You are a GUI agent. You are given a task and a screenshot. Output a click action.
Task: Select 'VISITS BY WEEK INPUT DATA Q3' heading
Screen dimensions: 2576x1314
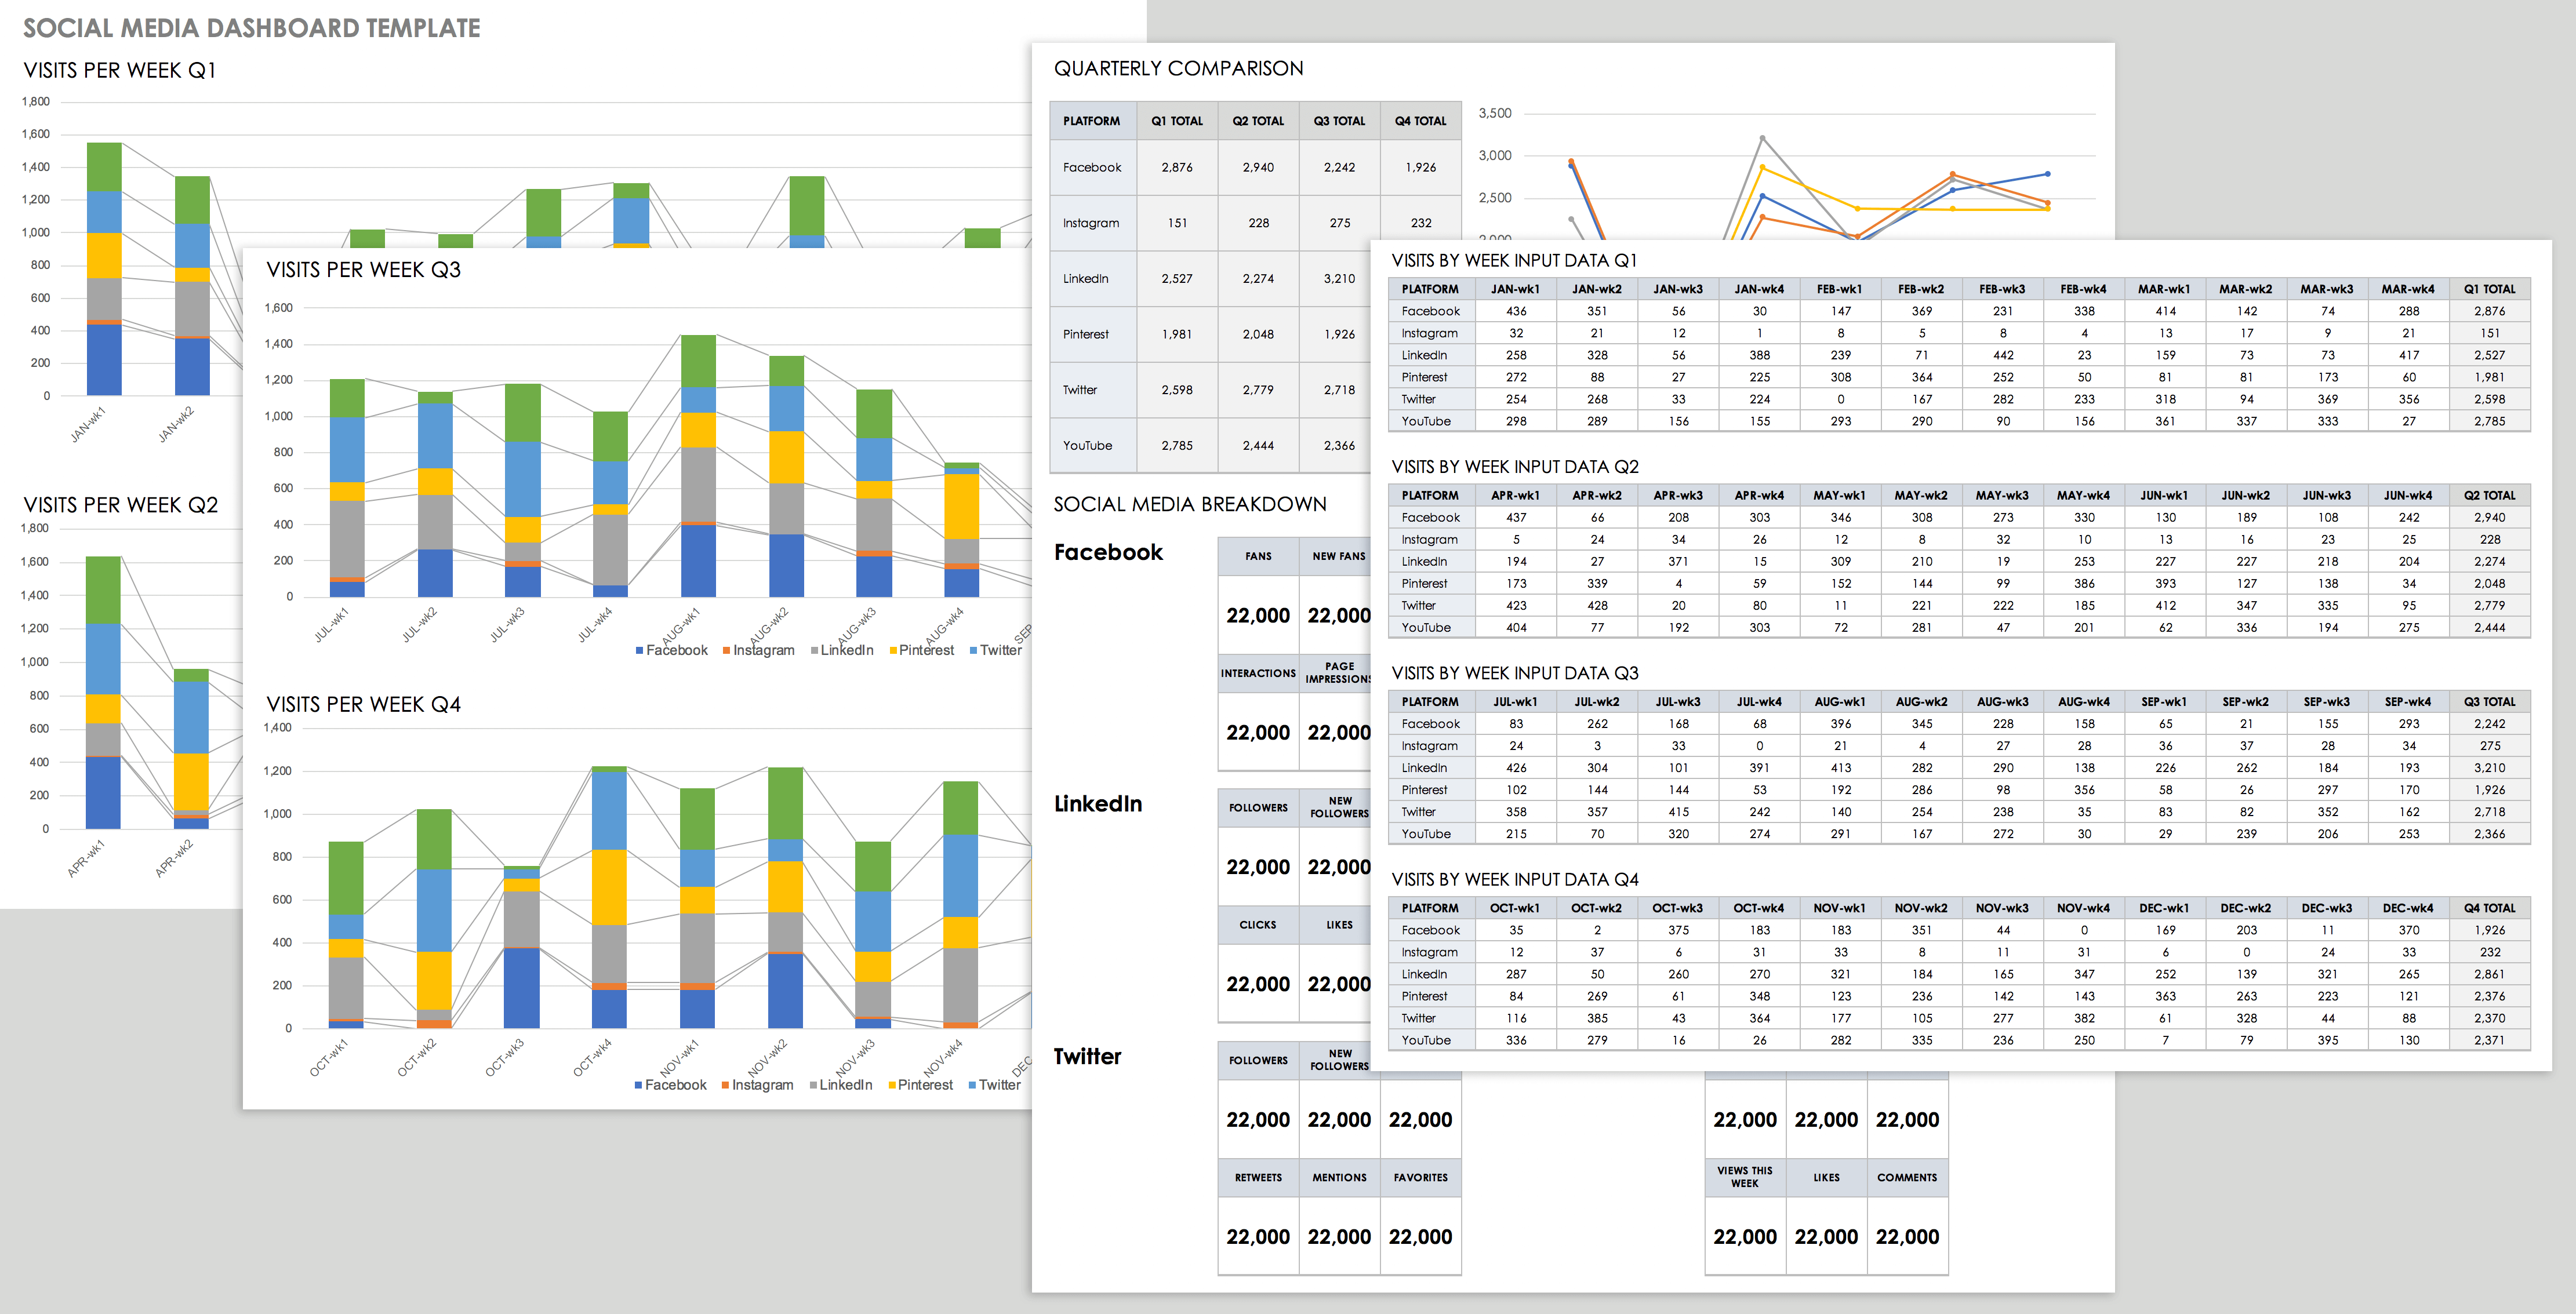pos(1515,673)
